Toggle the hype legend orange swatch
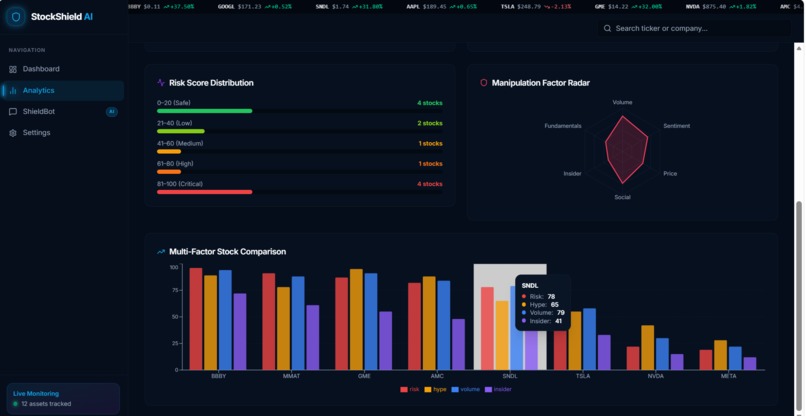The image size is (806, 416). (428, 390)
